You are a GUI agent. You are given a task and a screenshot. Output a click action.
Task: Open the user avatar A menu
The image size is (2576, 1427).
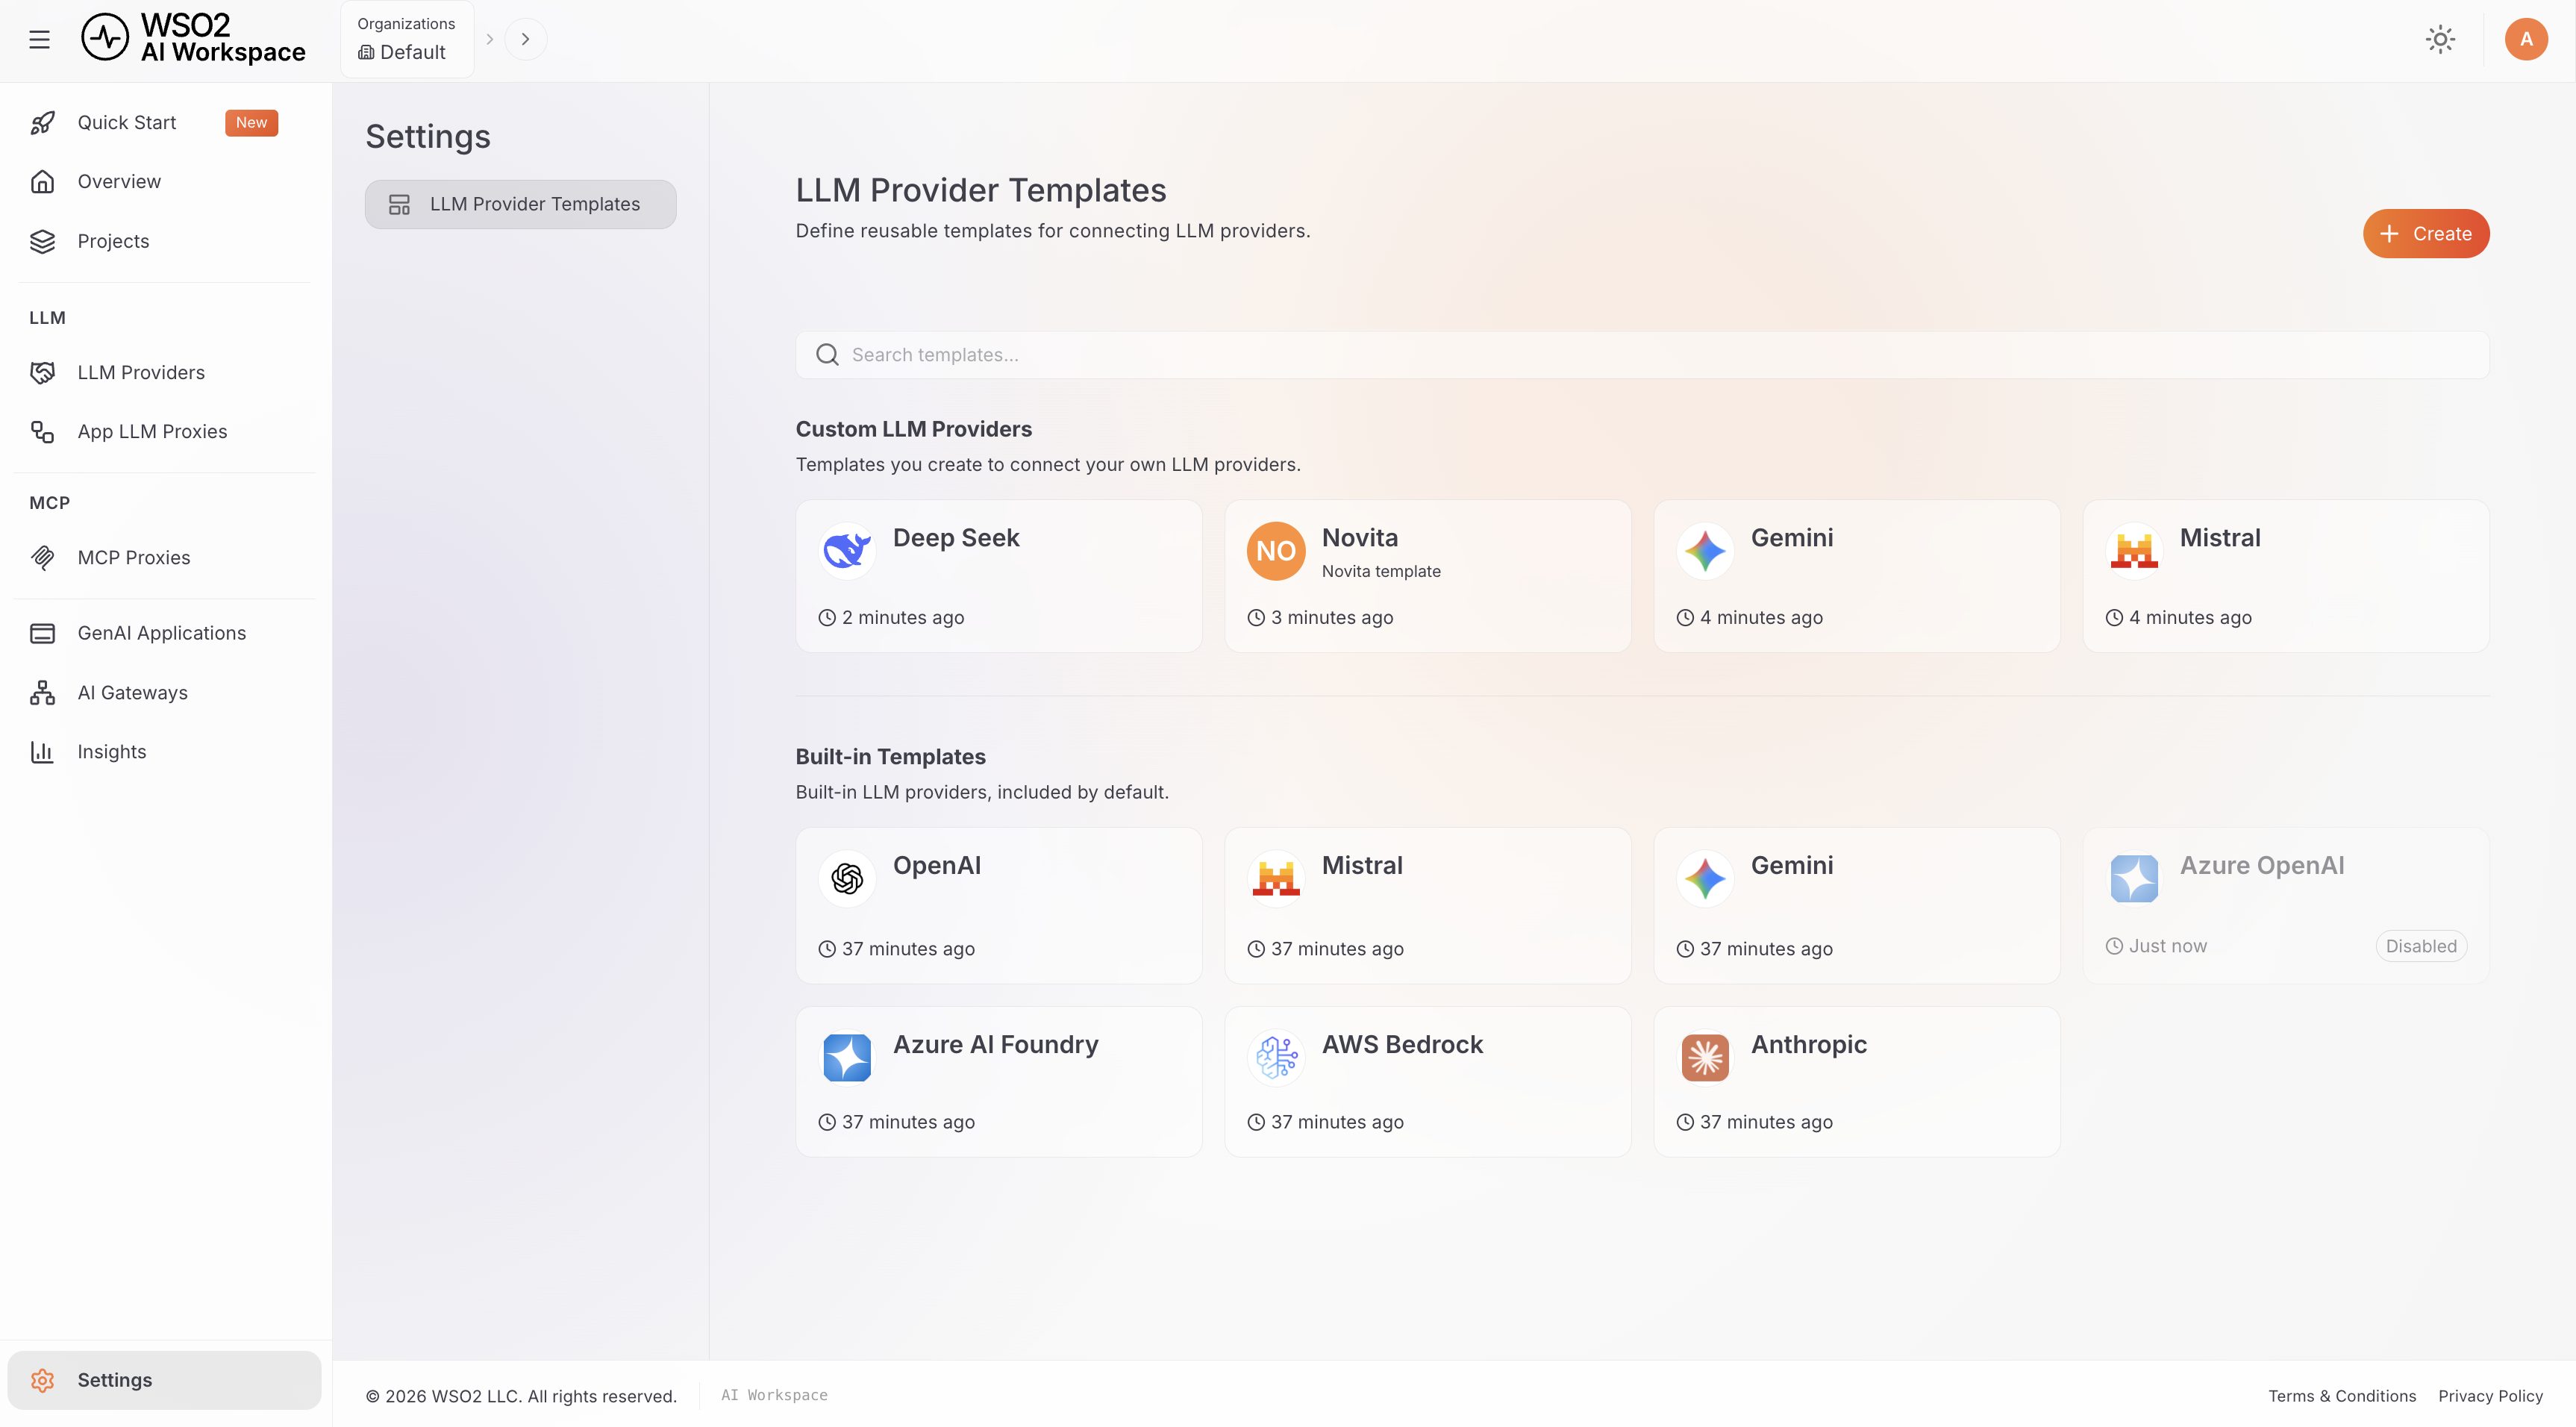(x=2526, y=40)
